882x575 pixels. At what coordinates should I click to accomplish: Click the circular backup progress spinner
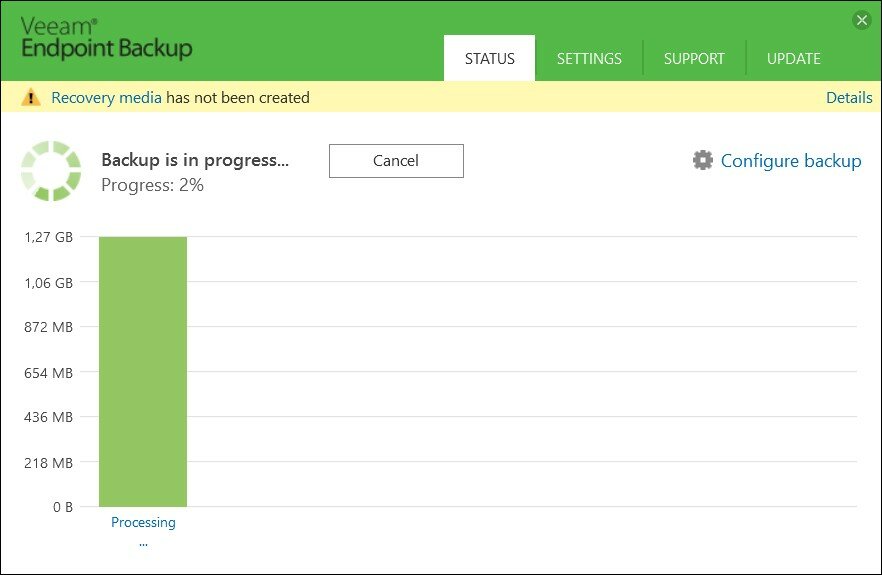[x=51, y=171]
